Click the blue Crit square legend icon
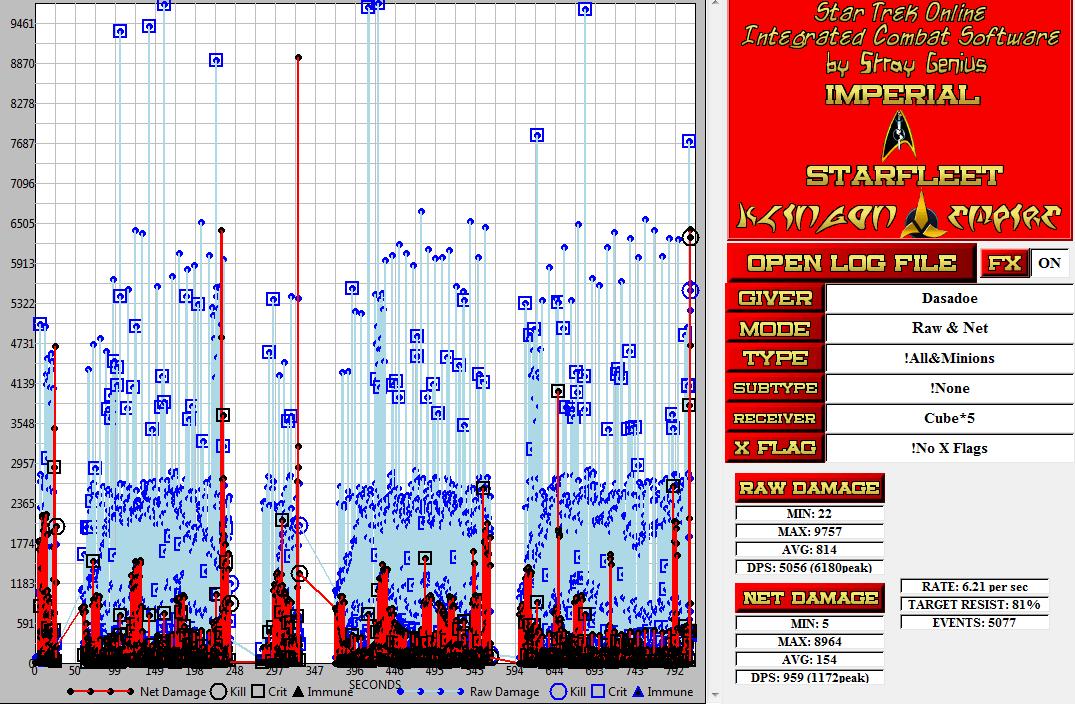1075x704 pixels. 599,692
